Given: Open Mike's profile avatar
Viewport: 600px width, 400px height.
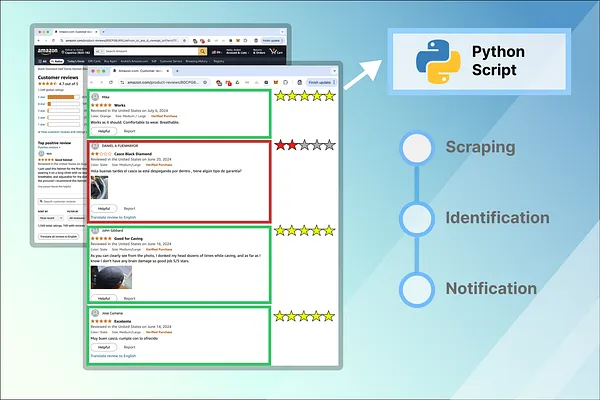Looking at the screenshot, I should 95,97.
